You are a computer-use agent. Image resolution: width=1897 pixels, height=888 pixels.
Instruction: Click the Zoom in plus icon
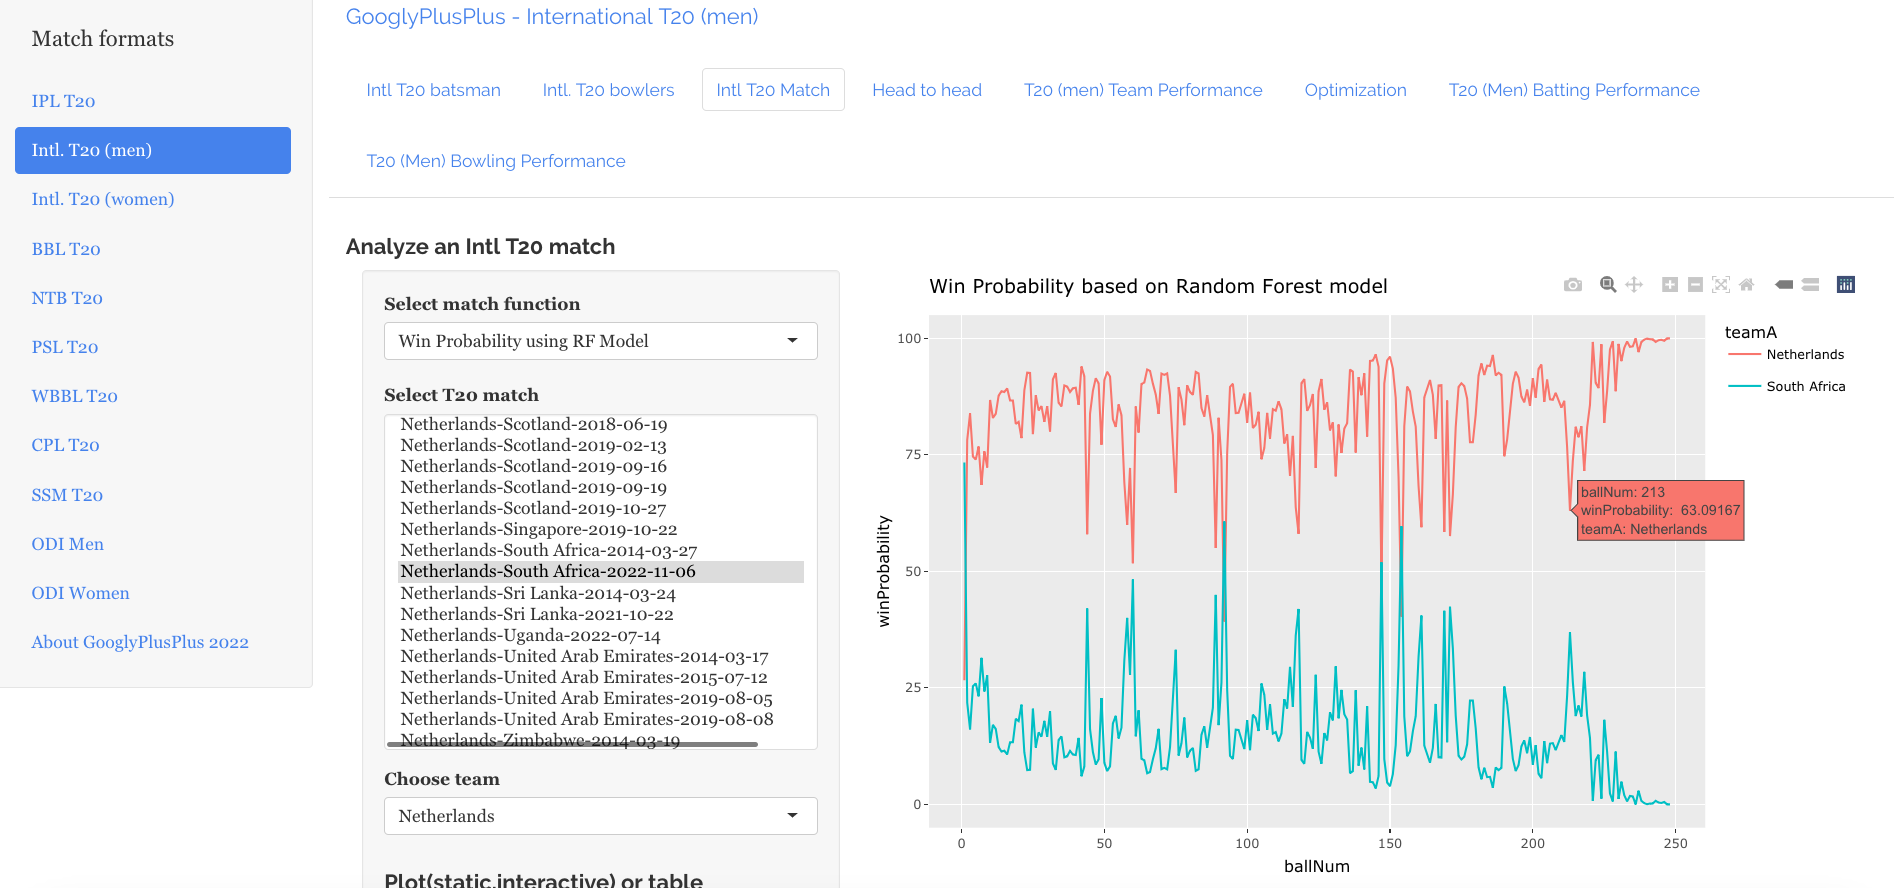[1670, 285]
